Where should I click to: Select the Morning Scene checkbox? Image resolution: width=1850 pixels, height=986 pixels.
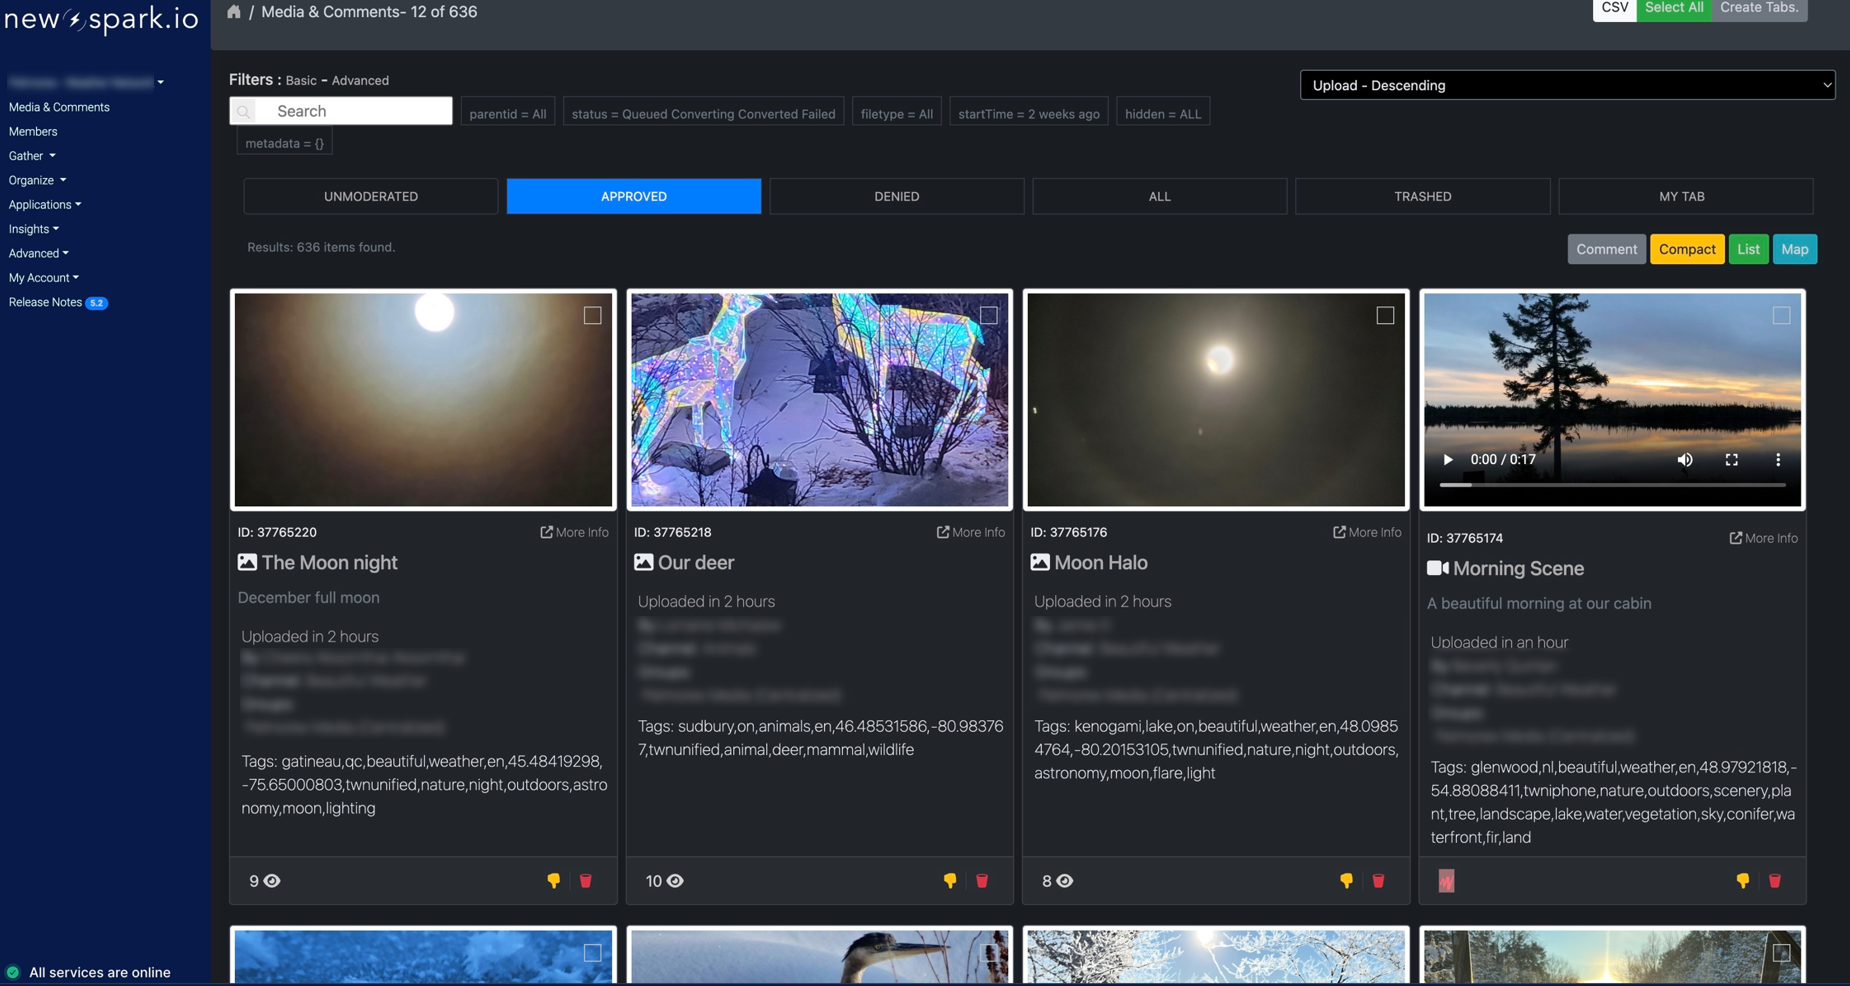point(1779,314)
